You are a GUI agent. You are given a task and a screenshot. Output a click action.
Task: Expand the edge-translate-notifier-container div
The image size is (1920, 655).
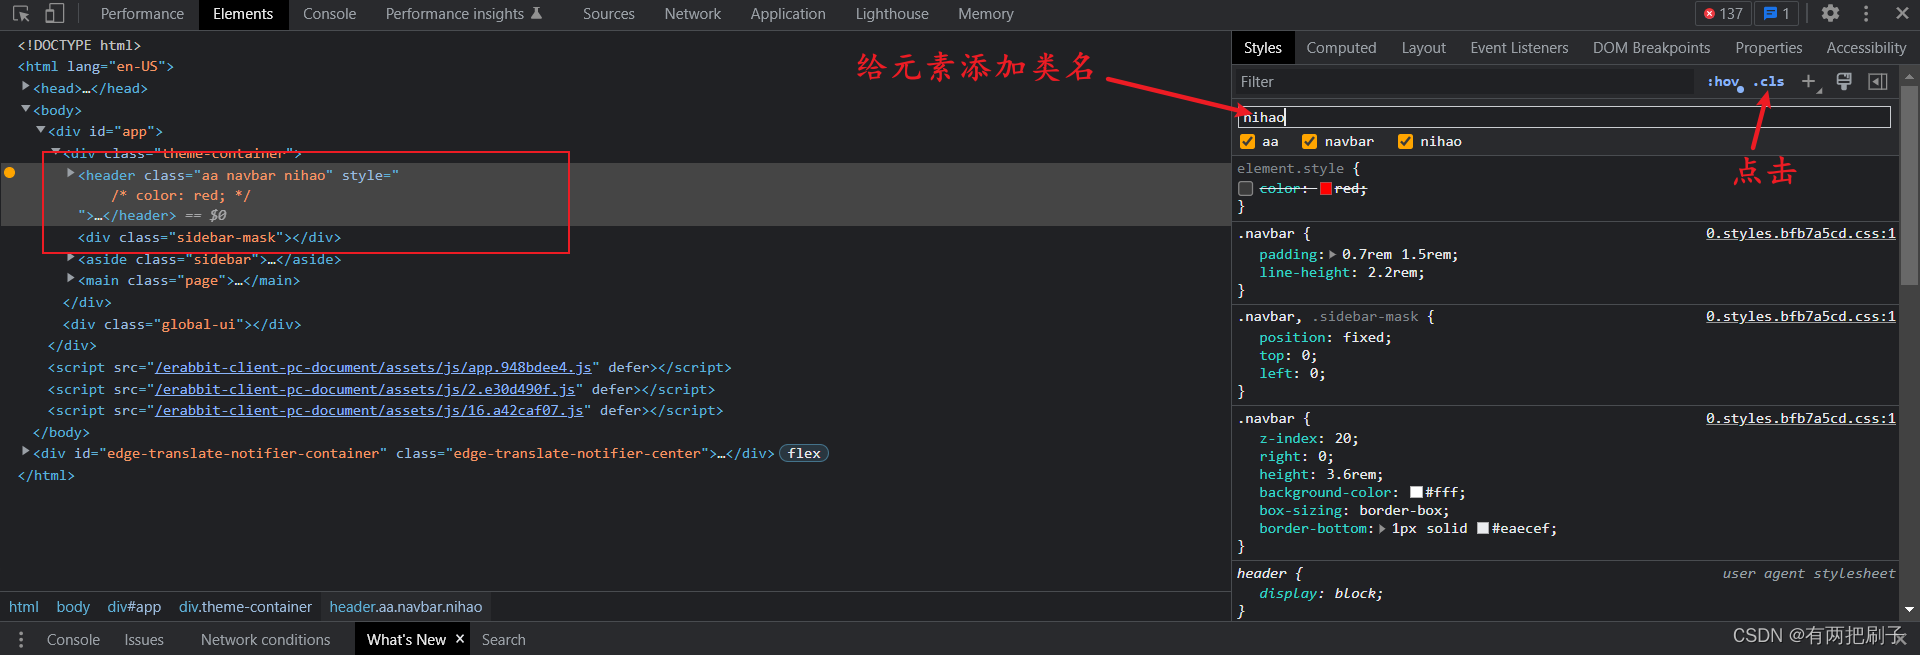(x=26, y=453)
